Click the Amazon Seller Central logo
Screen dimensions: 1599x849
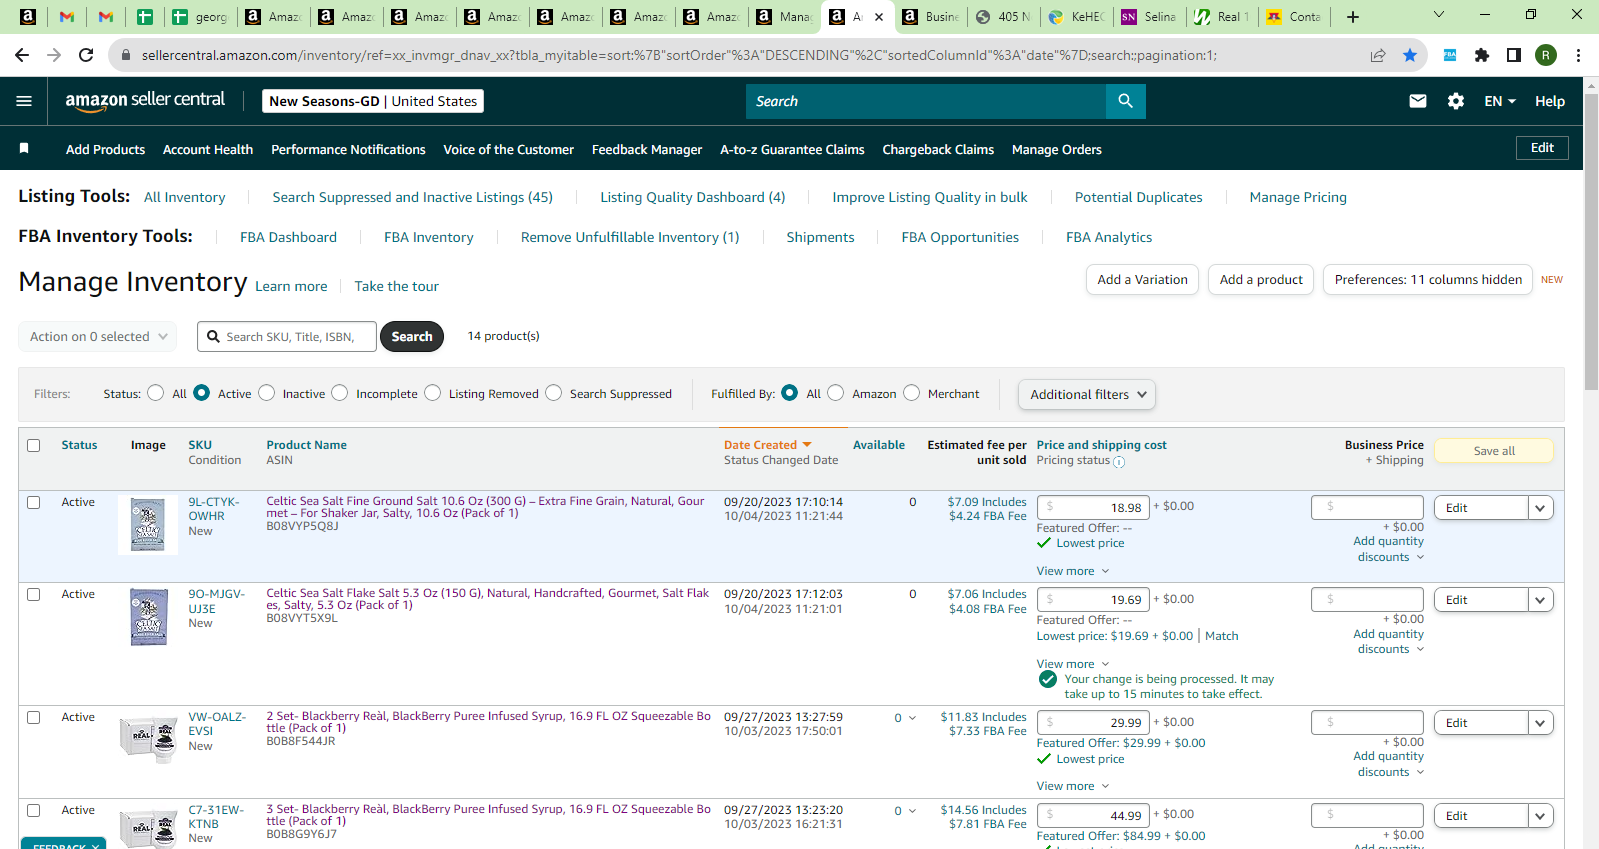145,100
